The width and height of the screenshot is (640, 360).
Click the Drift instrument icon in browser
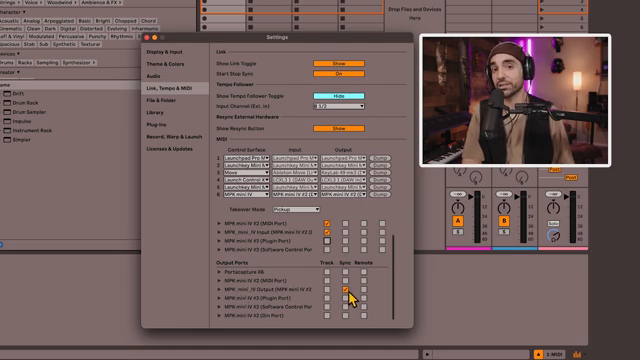click(x=7, y=93)
